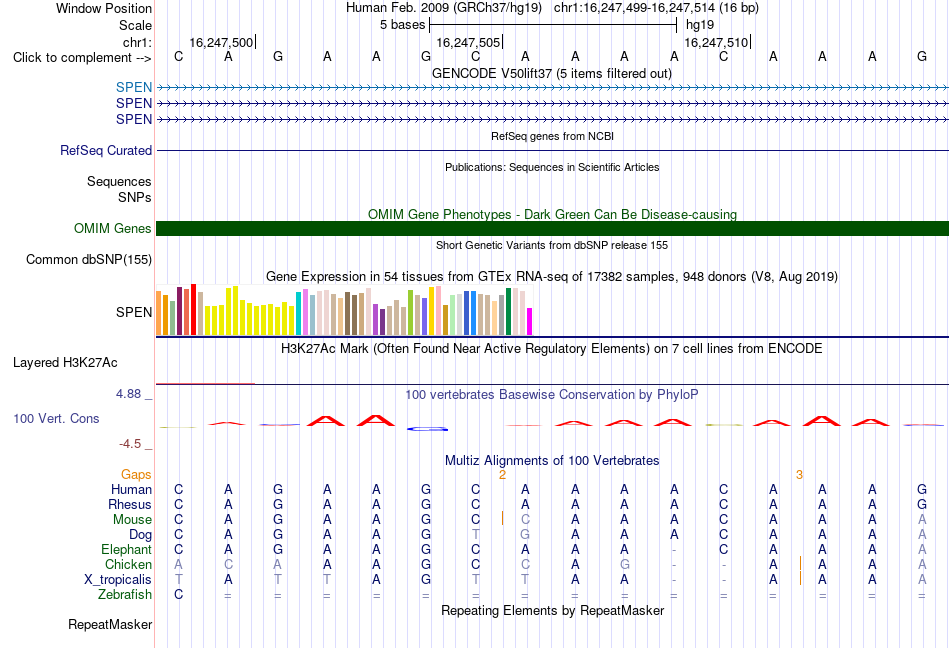Open Common dbSNP(155) track label

tap(88, 259)
